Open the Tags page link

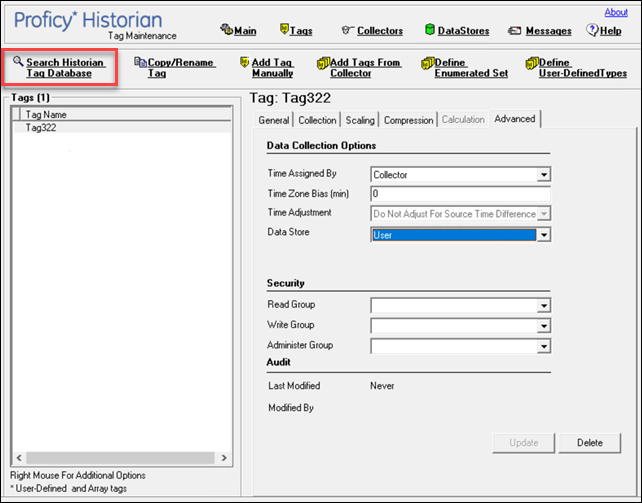(x=301, y=31)
